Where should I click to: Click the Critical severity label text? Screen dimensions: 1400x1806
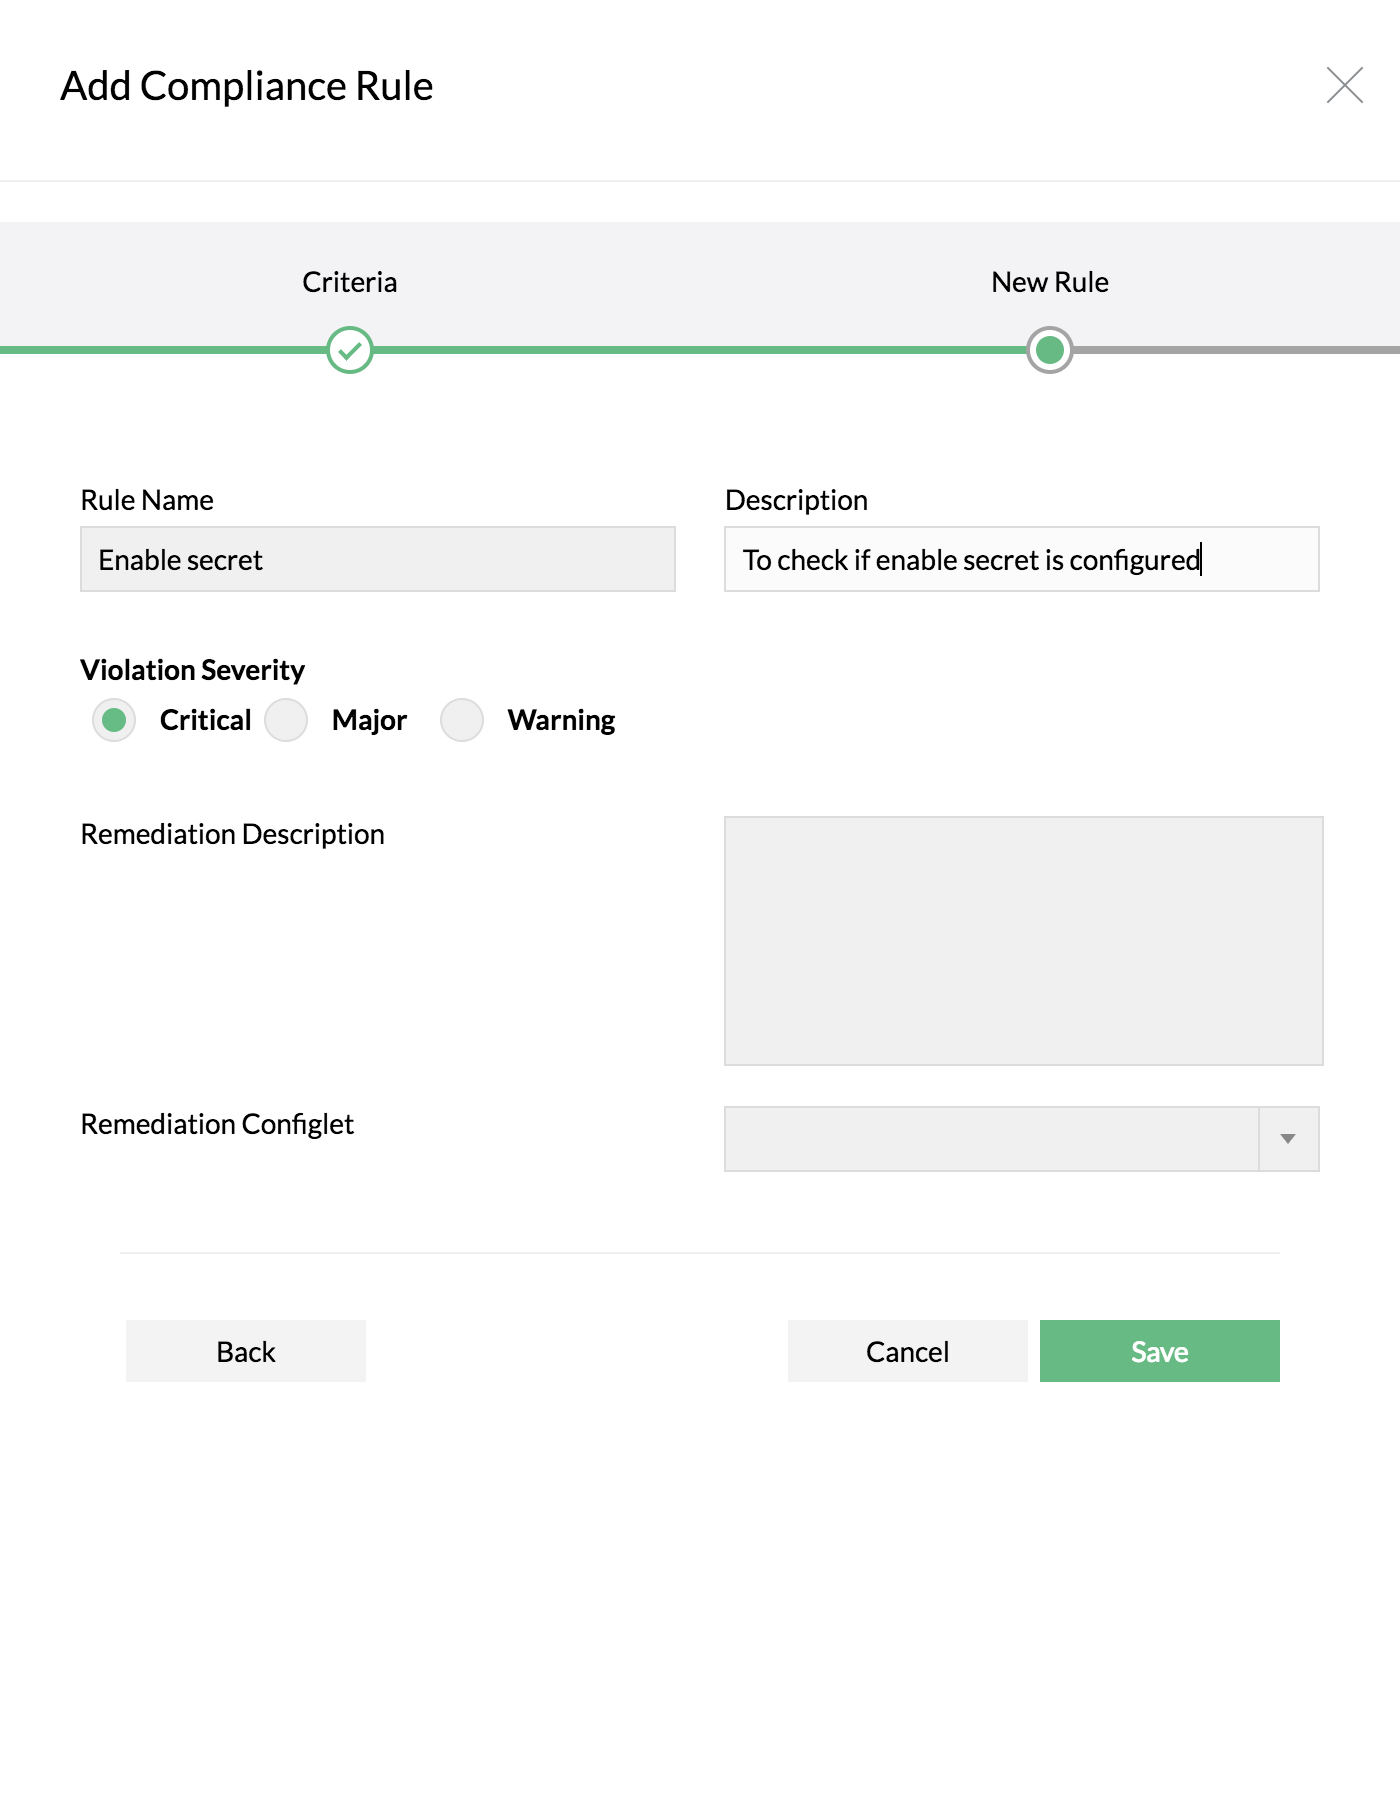click(x=205, y=720)
